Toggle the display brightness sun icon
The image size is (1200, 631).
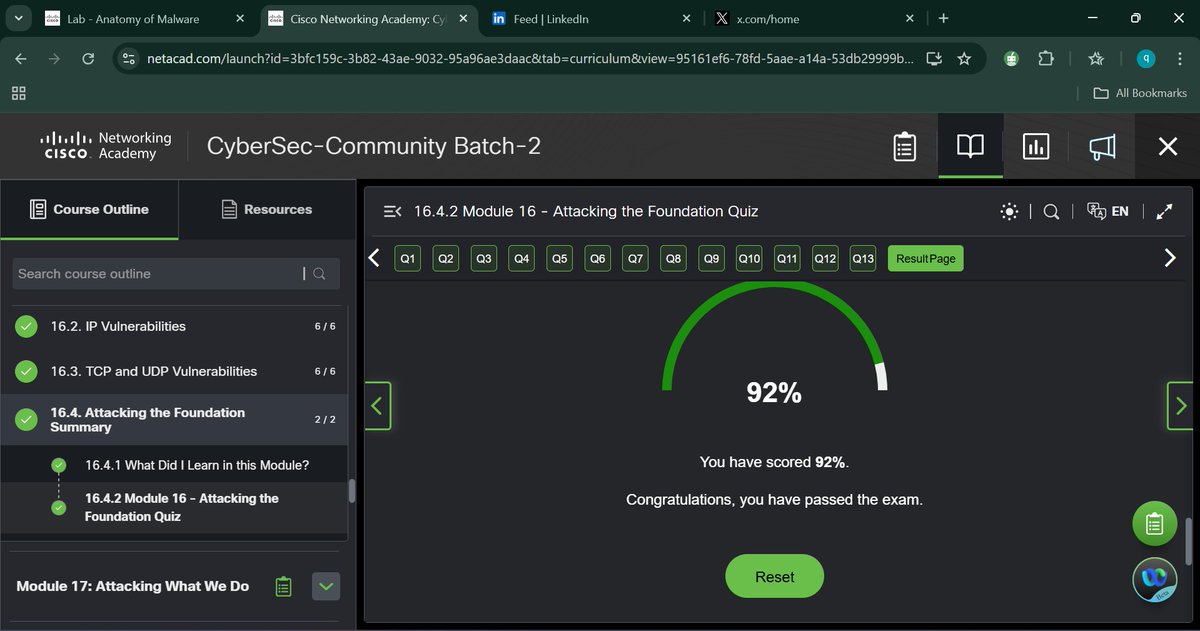(x=1009, y=211)
